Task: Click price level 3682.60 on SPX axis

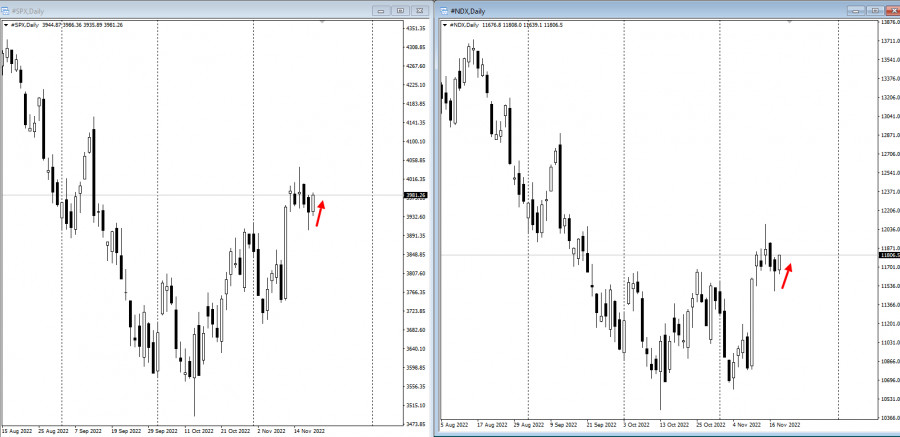Action: [416, 330]
